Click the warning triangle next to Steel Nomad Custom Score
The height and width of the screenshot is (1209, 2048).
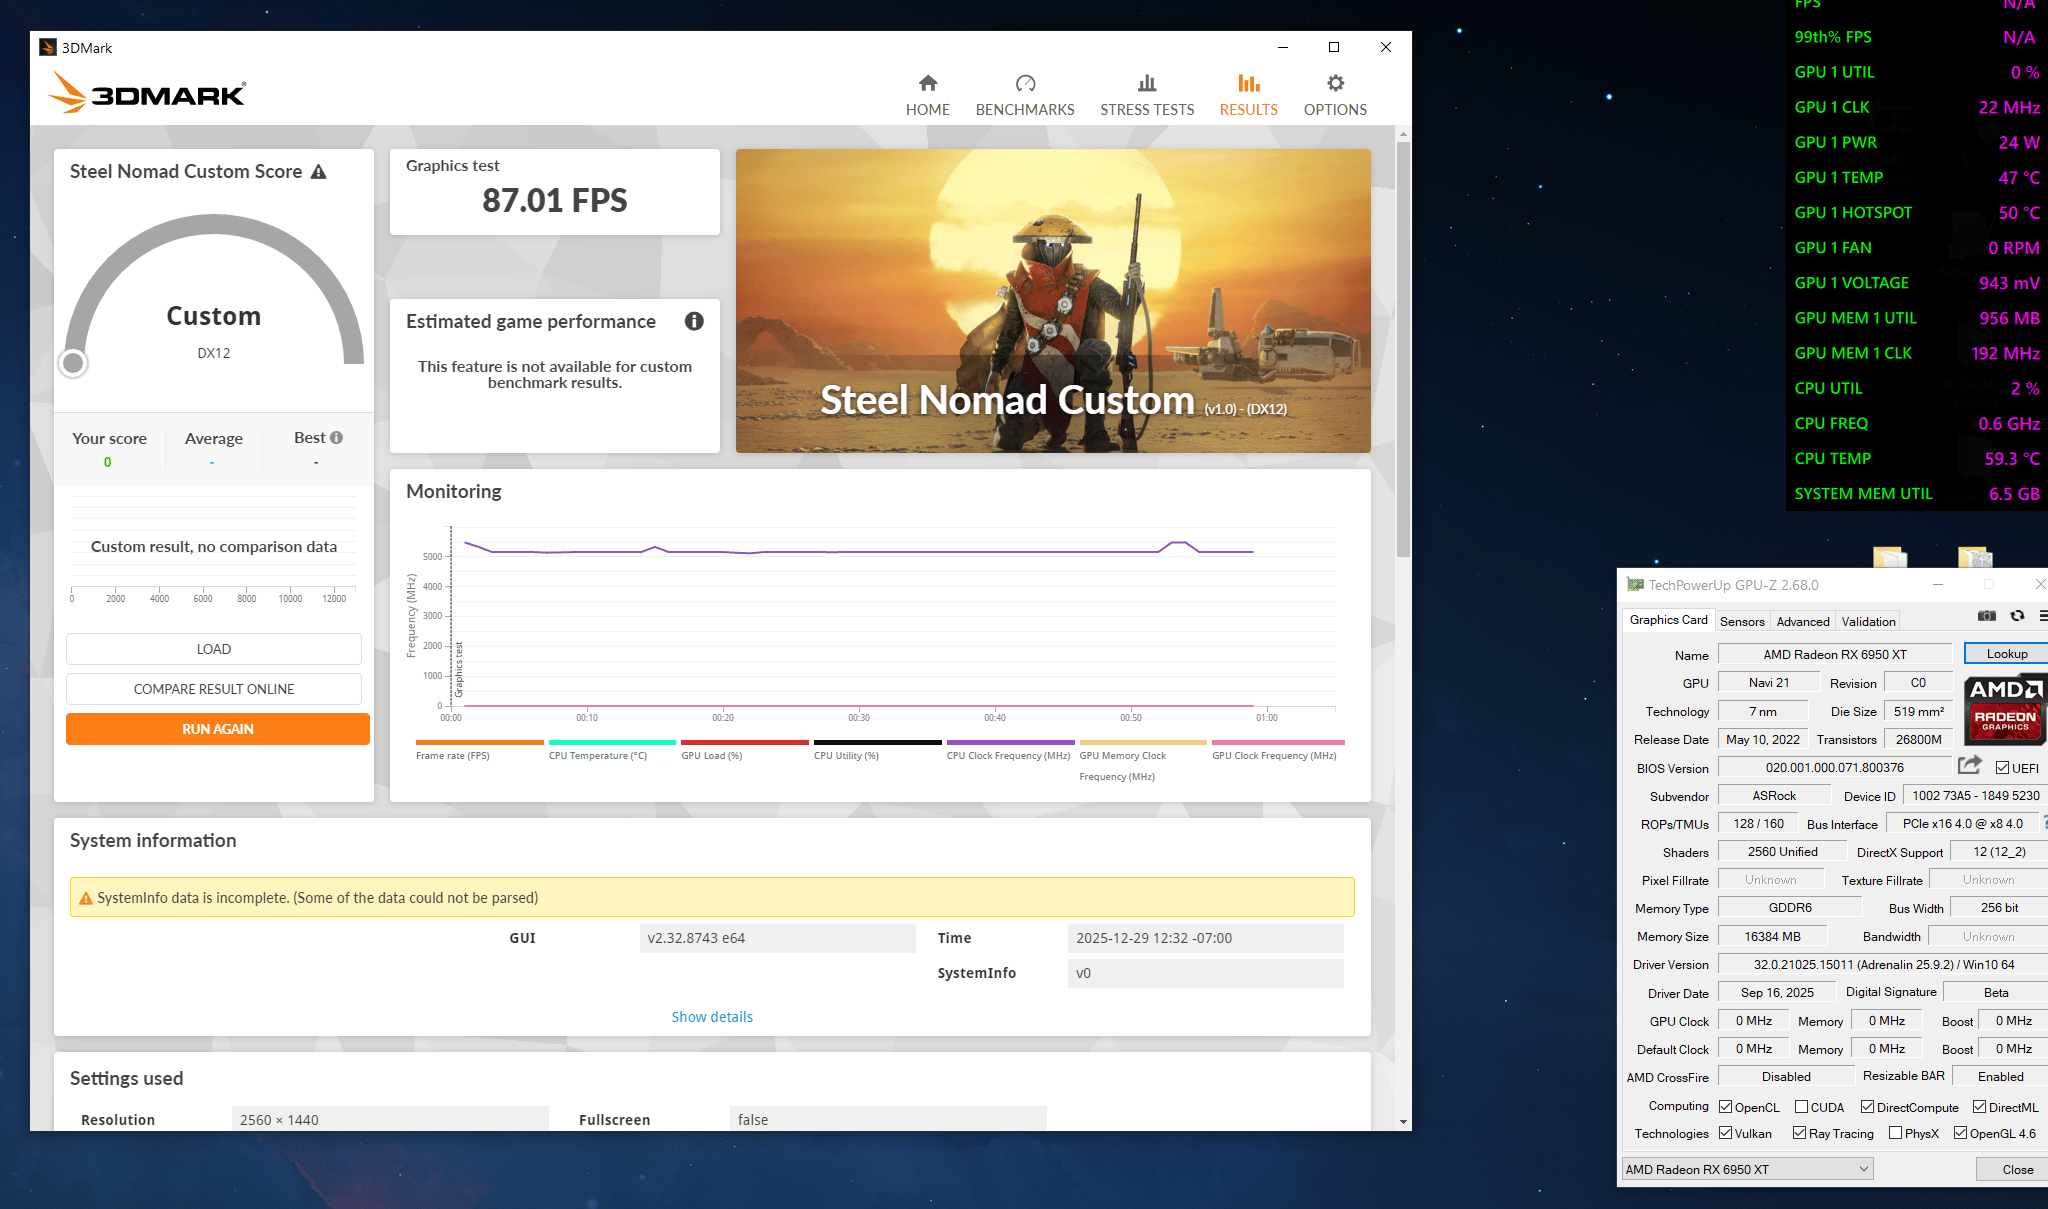tap(319, 172)
